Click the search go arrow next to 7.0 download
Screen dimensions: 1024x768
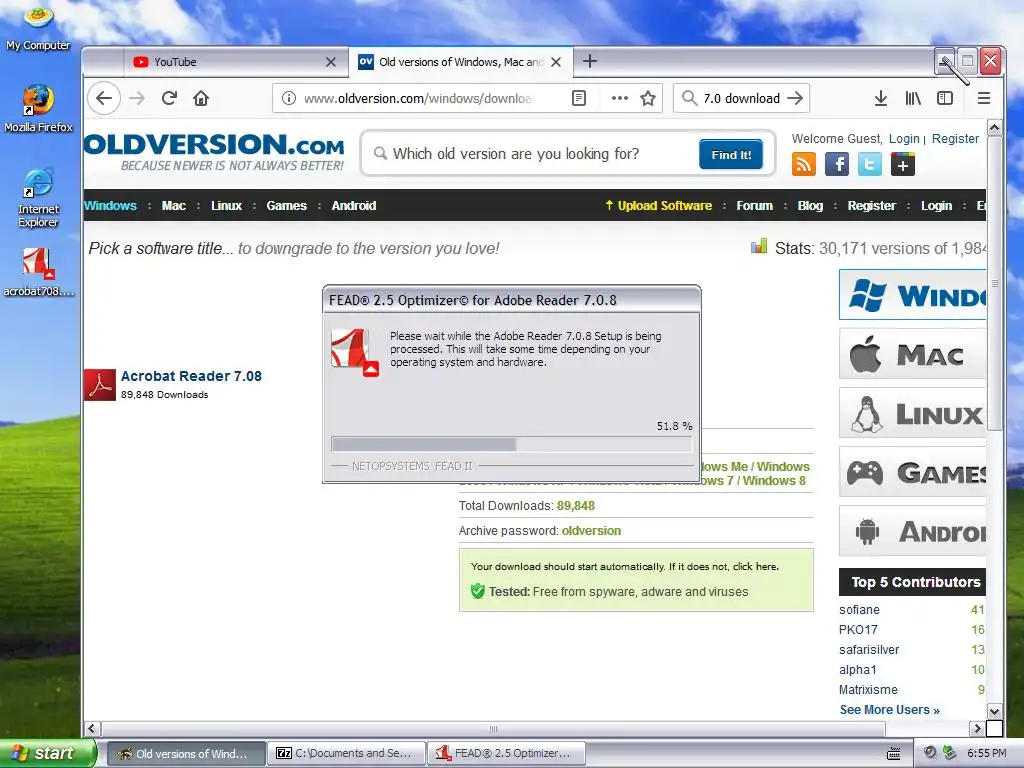[x=795, y=98]
